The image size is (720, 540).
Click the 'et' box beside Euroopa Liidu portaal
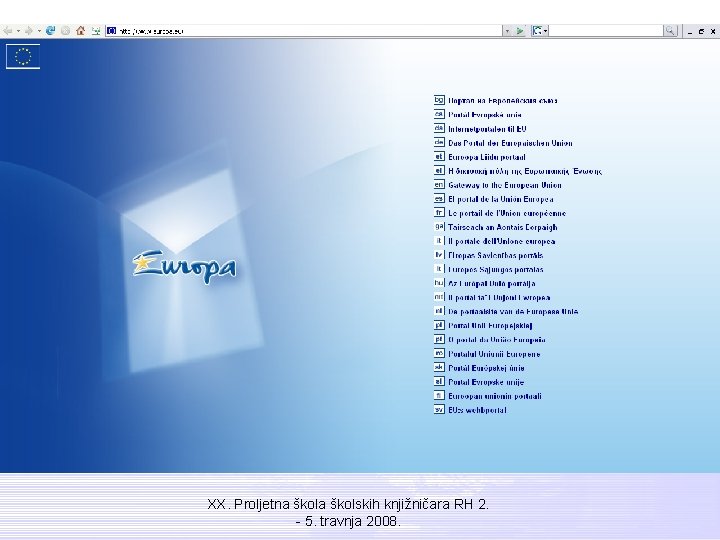(439, 156)
